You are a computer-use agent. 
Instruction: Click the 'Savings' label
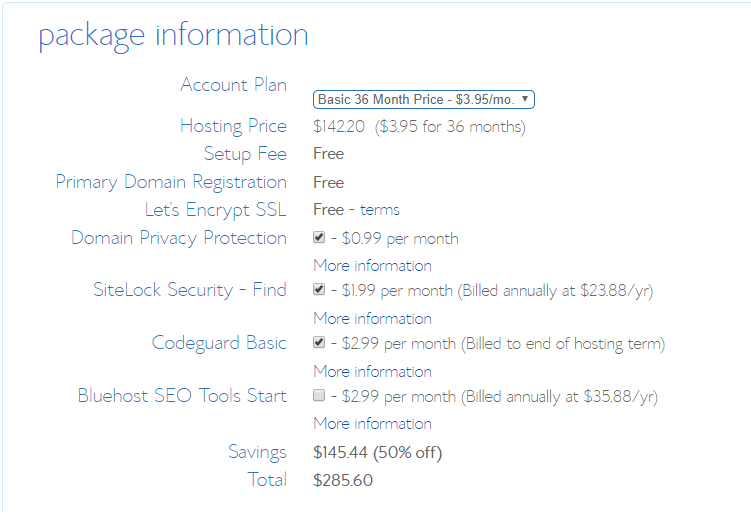pyautogui.click(x=258, y=452)
